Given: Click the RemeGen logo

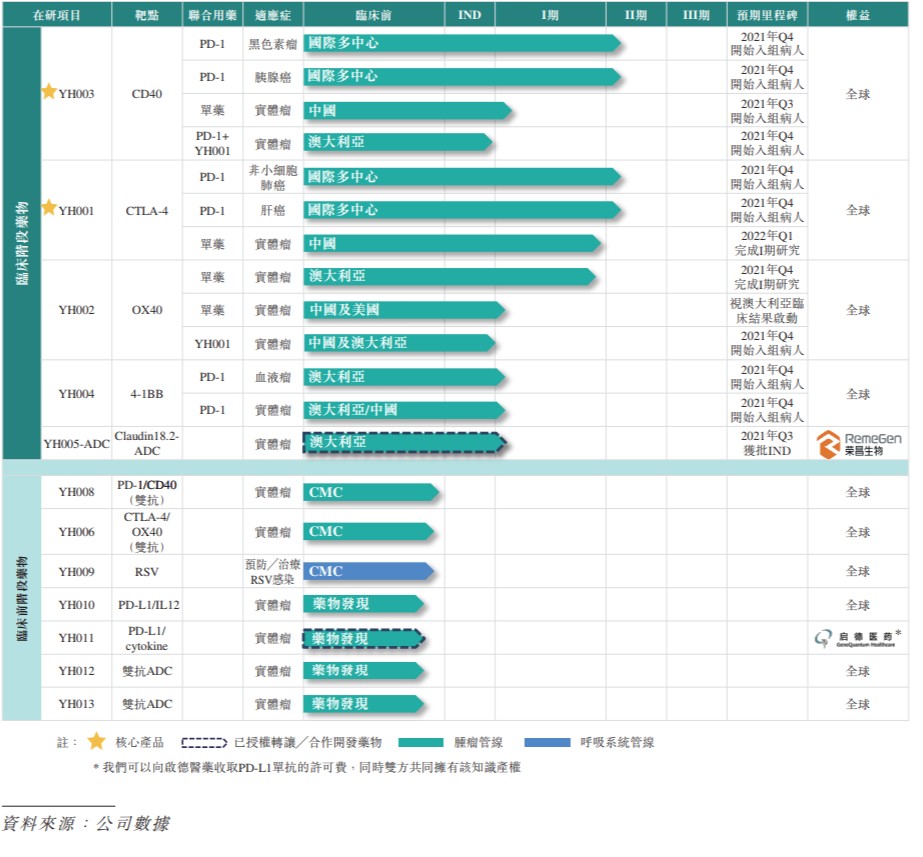Looking at the screenshot, I should pos(857,444).
